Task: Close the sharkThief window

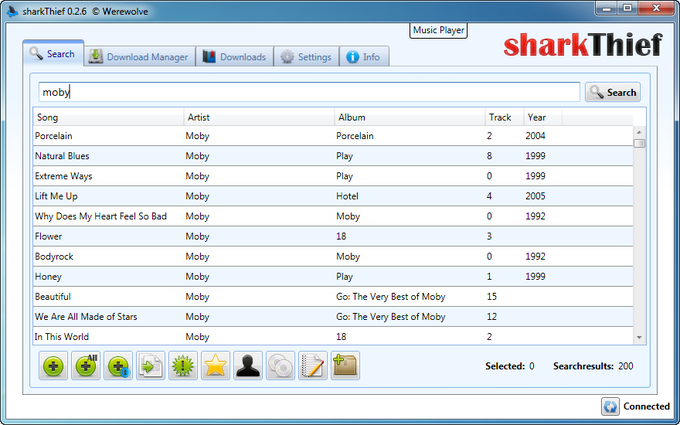Action: (x=656, y=8)
